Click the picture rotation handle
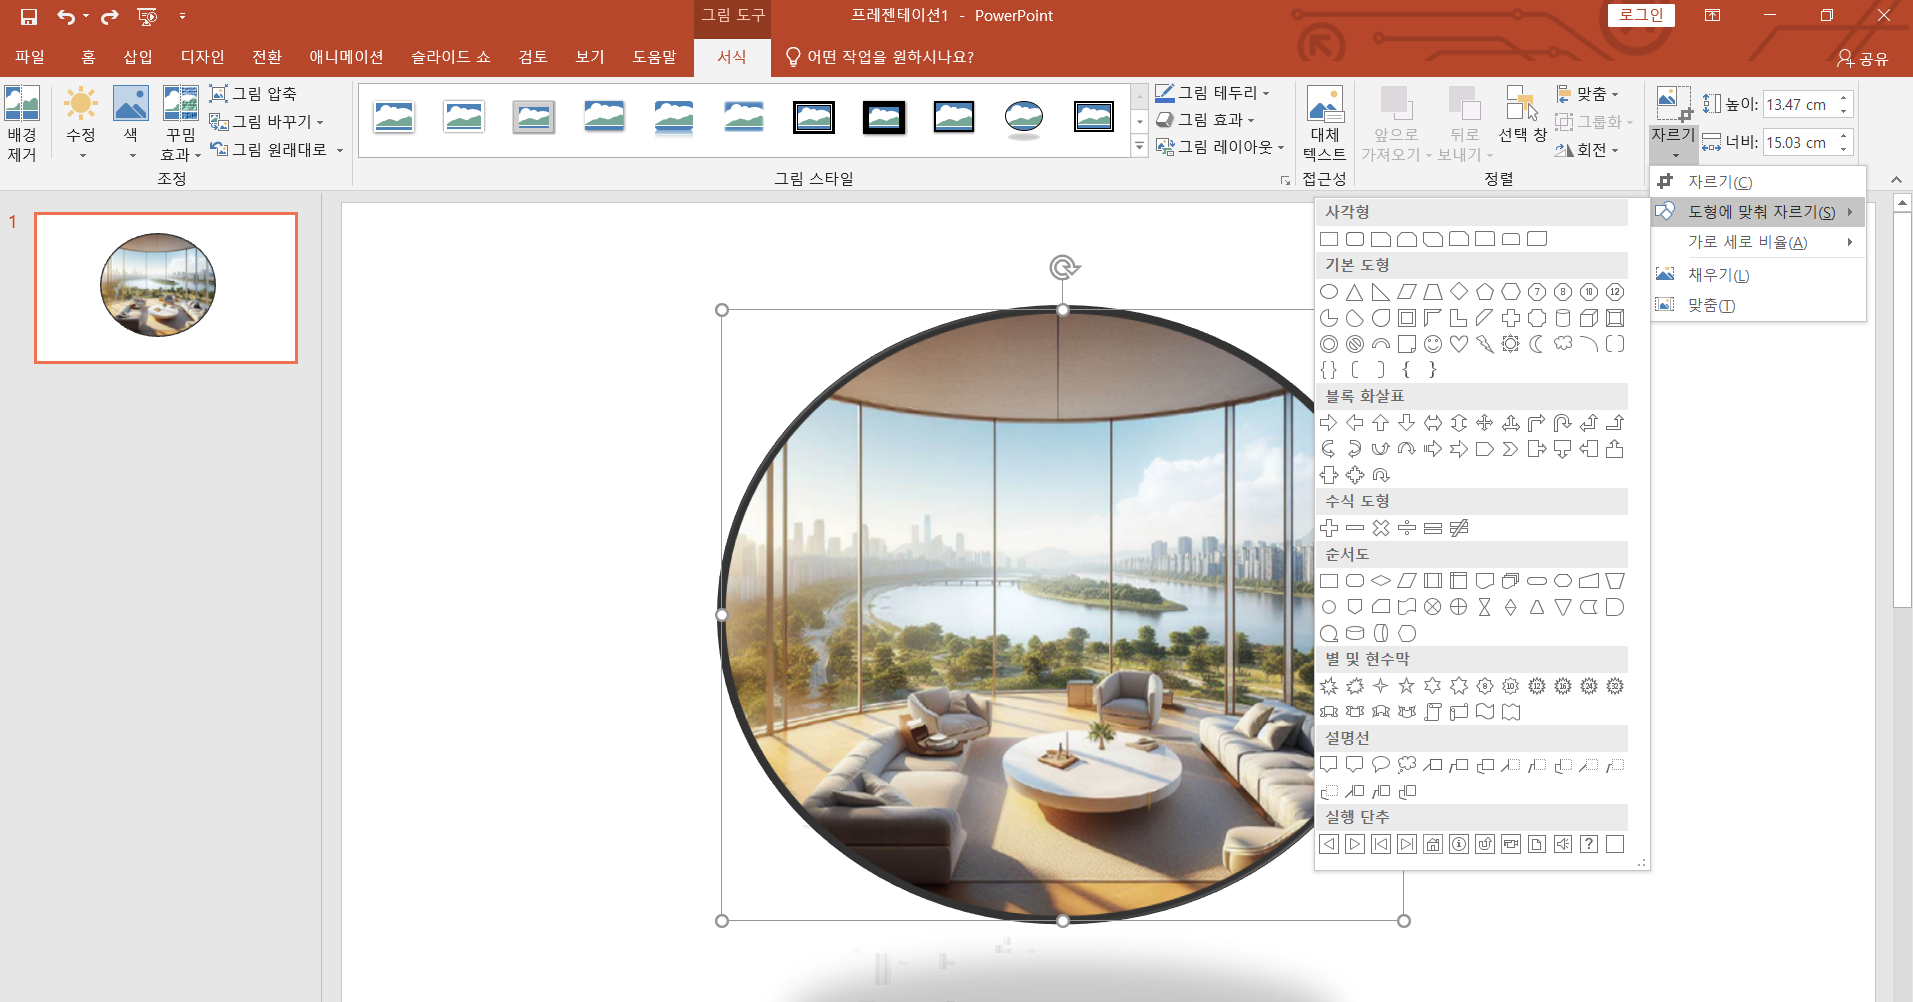 [1063, 267]
